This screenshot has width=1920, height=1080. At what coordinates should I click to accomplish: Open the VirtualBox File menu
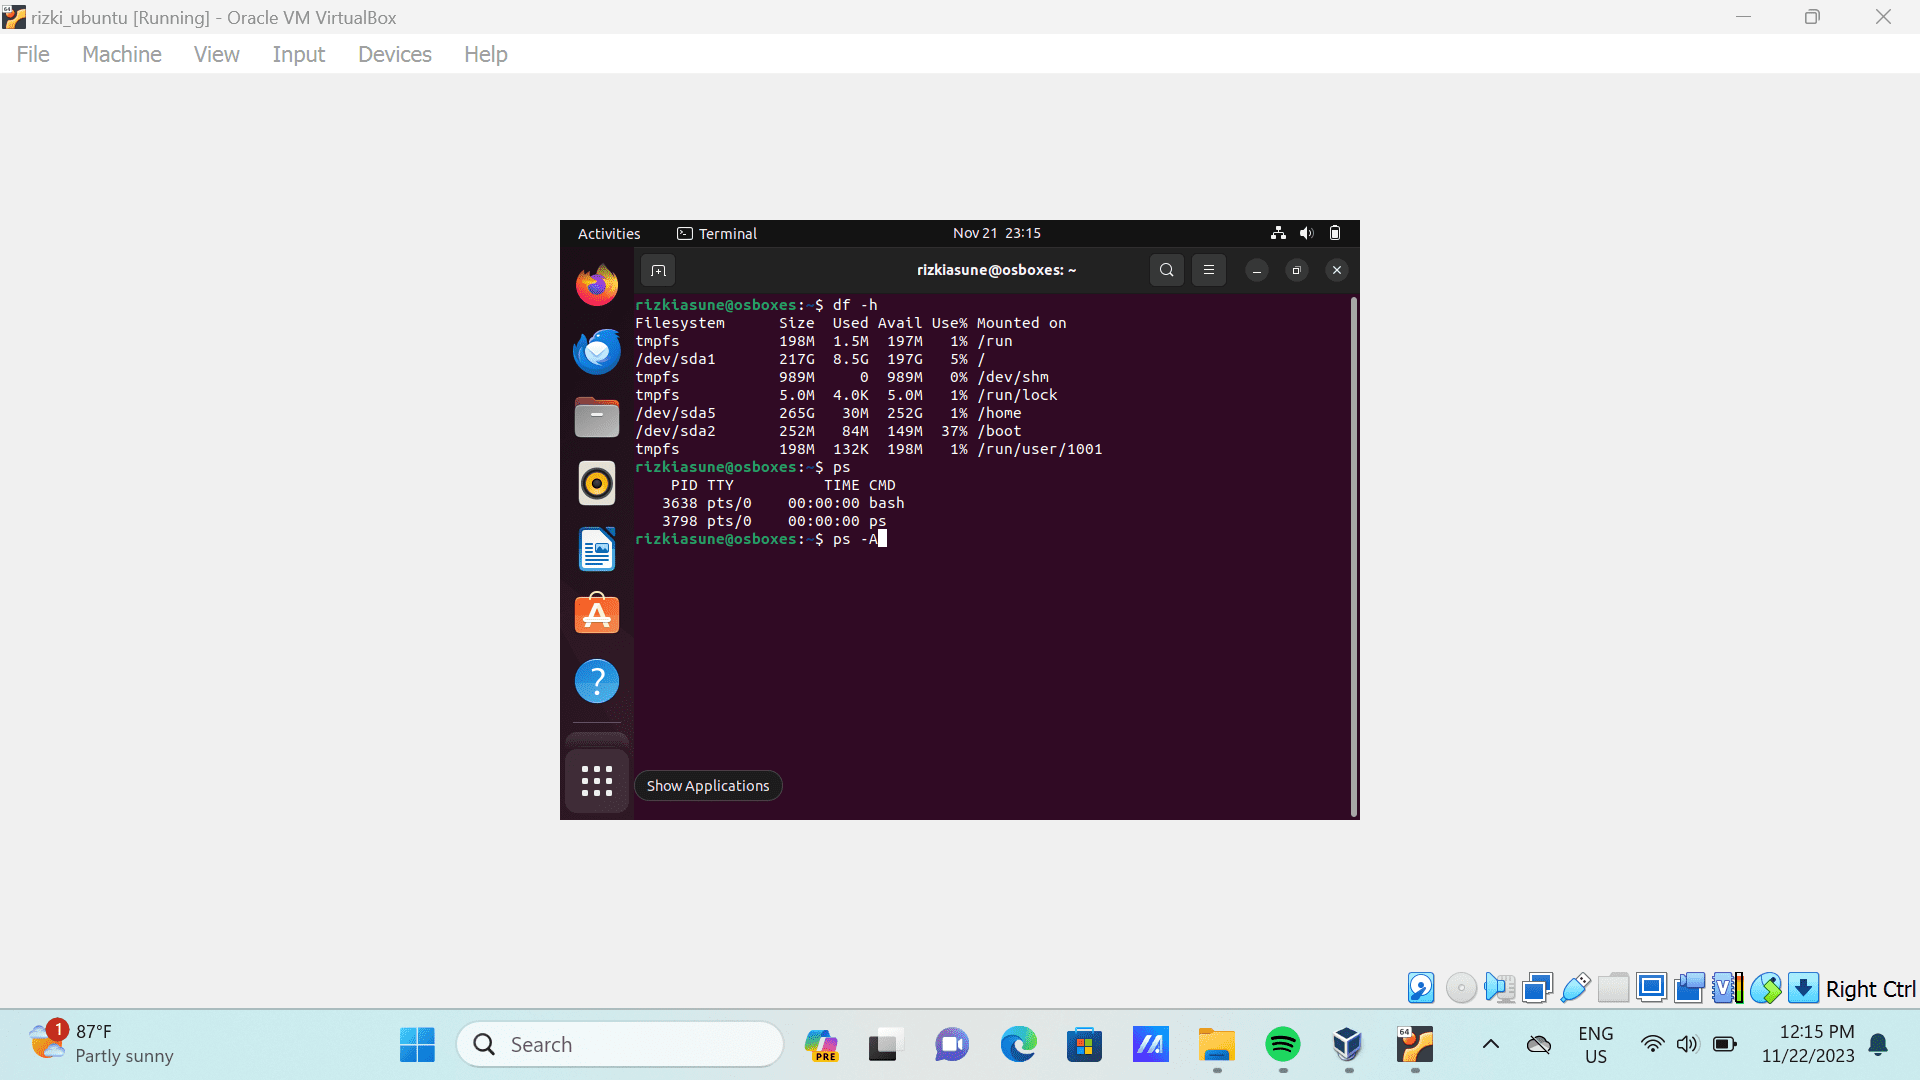click(33, 54)
